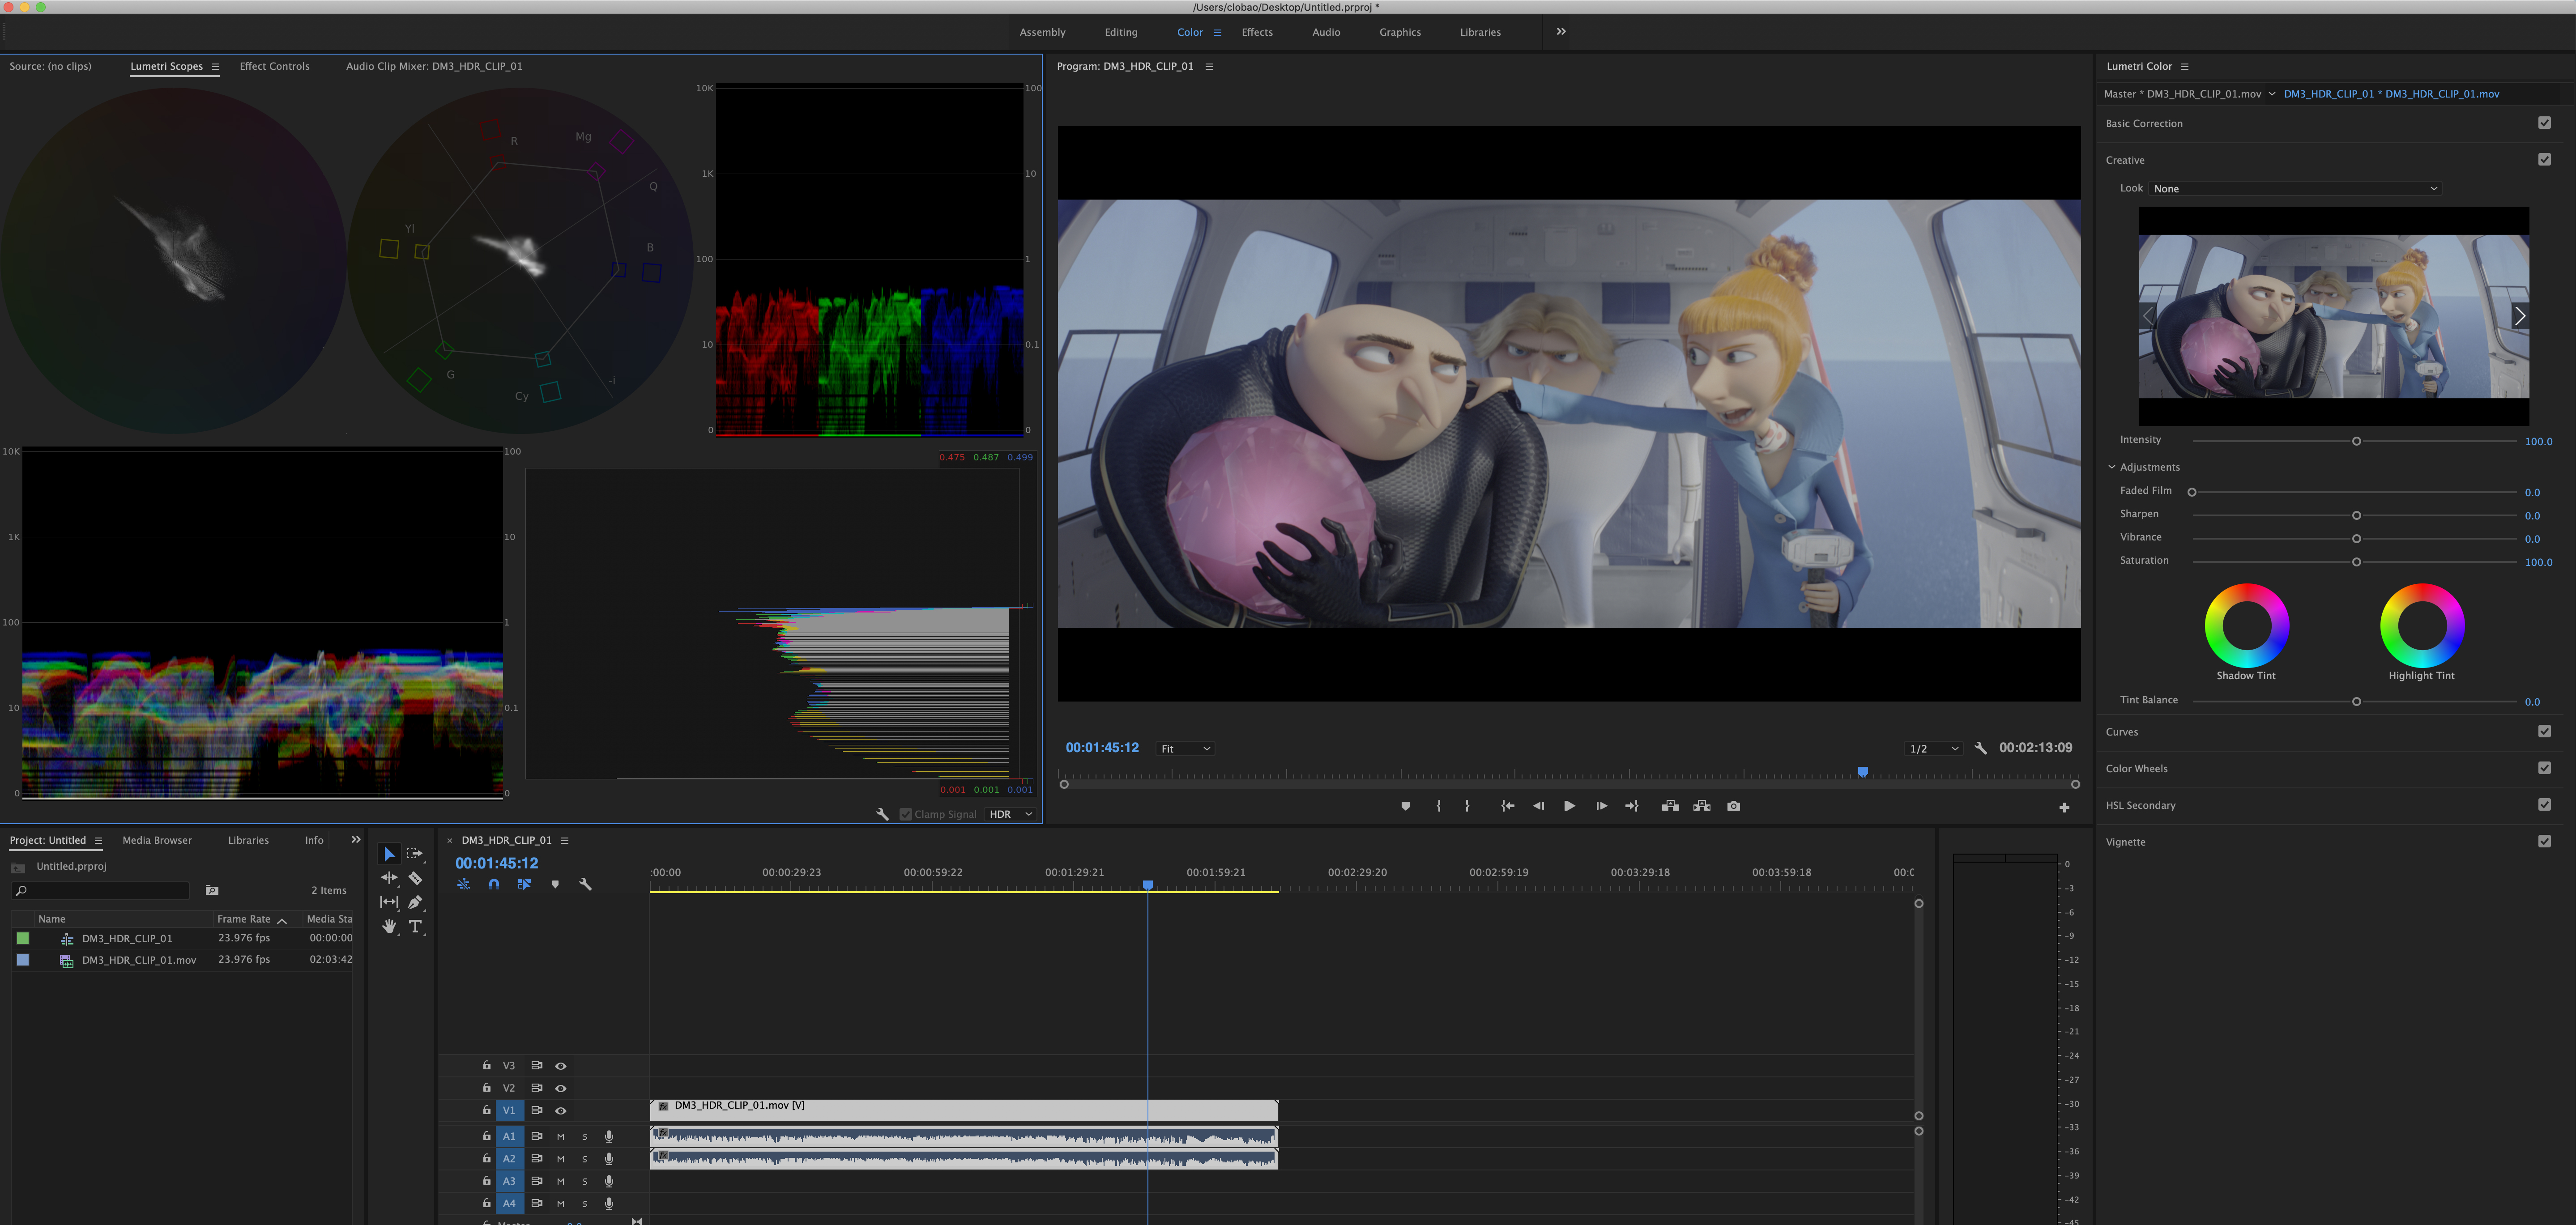
Task: Toggle nest sequence insert icon in timeline
Action: coord(463,884)
